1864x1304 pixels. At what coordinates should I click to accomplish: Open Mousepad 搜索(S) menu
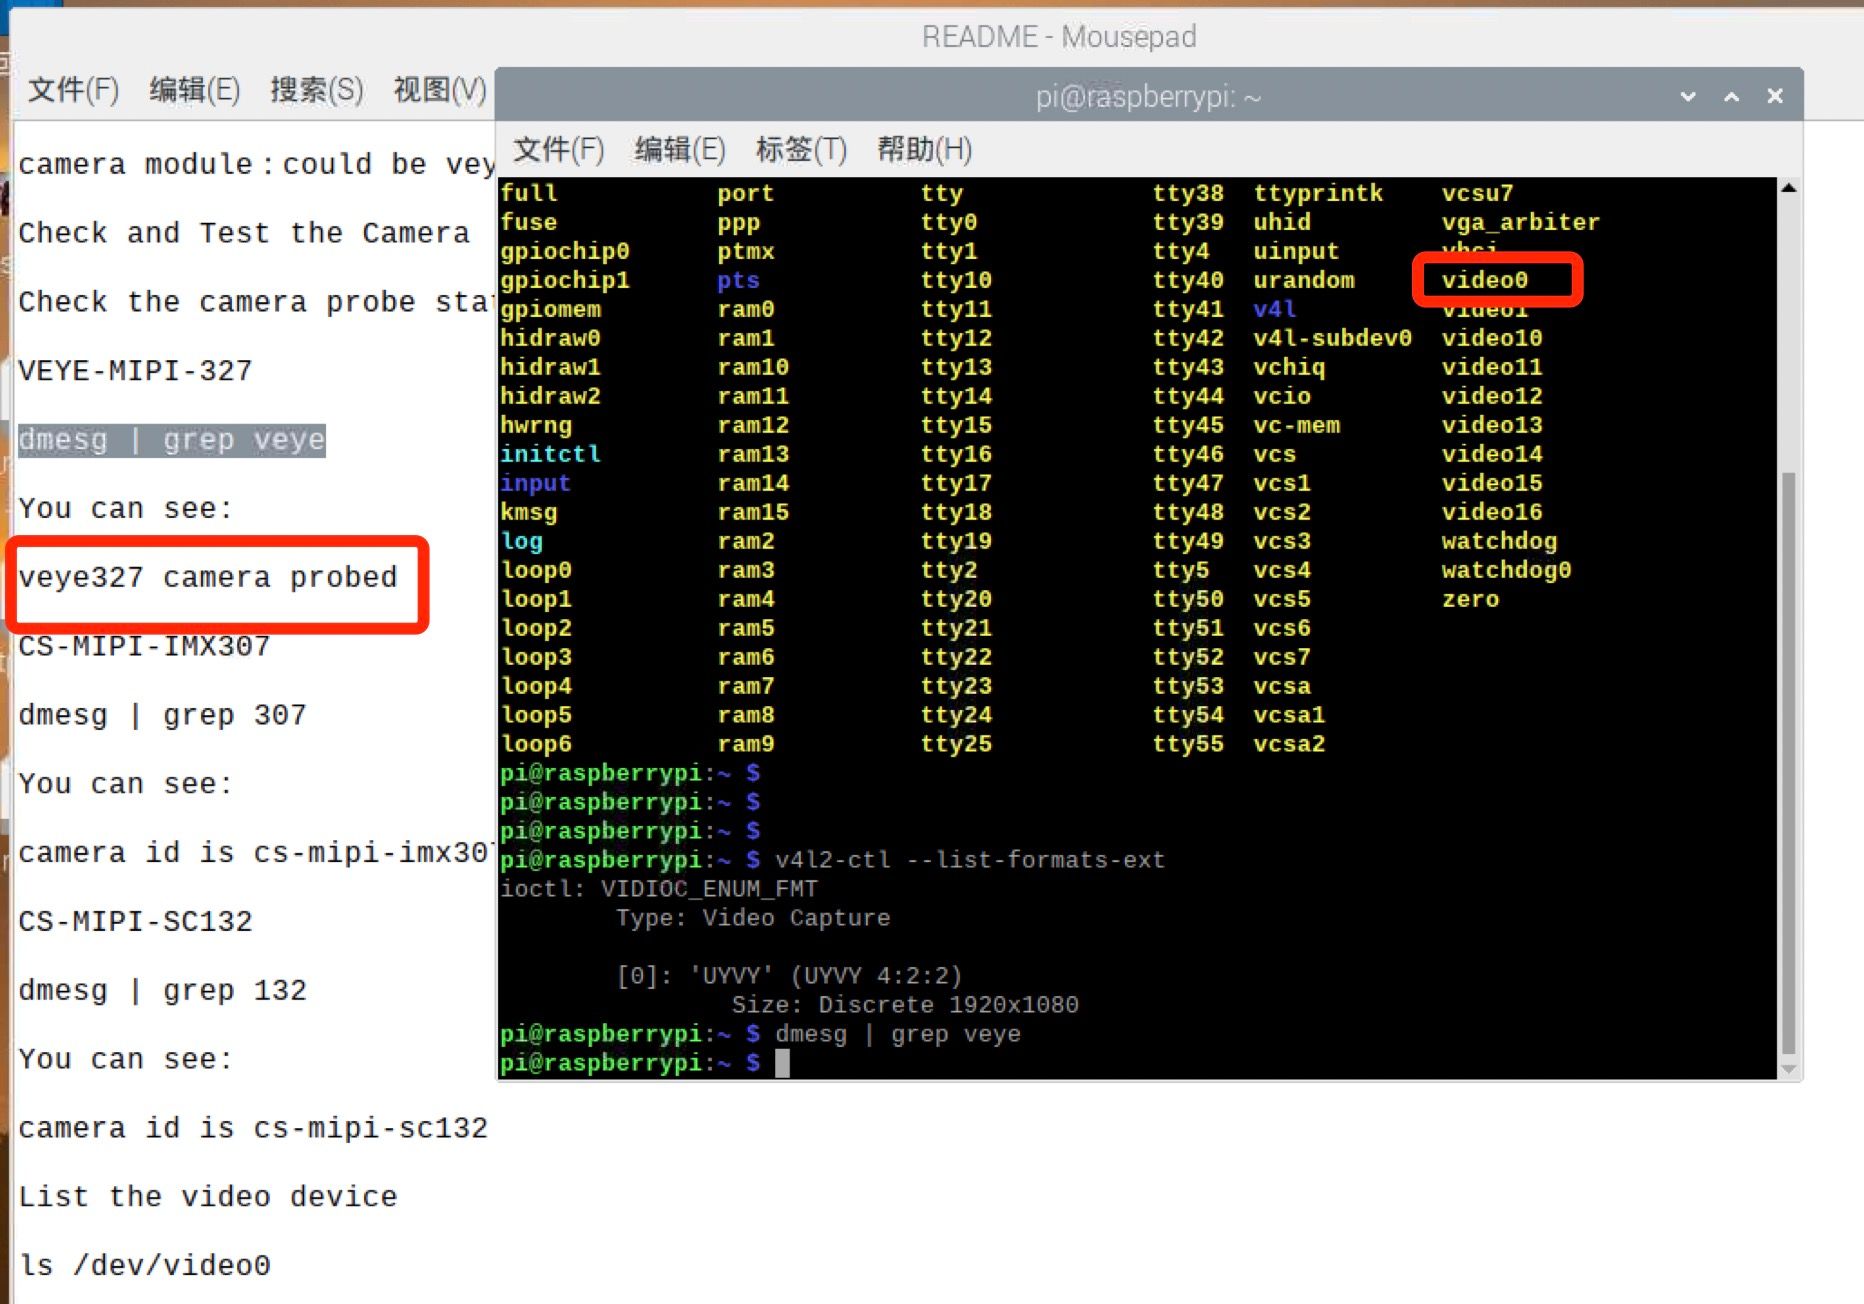(x=317, y=90)
